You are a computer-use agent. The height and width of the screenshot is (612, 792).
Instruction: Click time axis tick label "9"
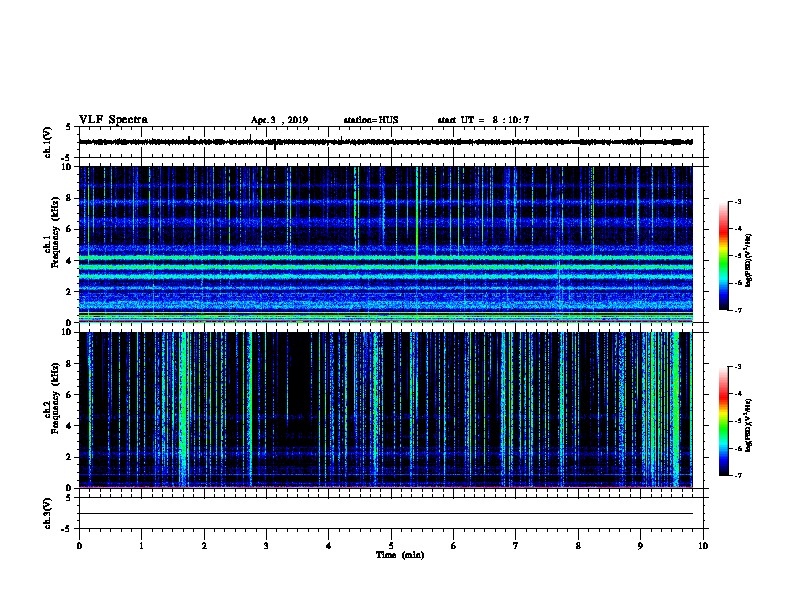[640, 546]
